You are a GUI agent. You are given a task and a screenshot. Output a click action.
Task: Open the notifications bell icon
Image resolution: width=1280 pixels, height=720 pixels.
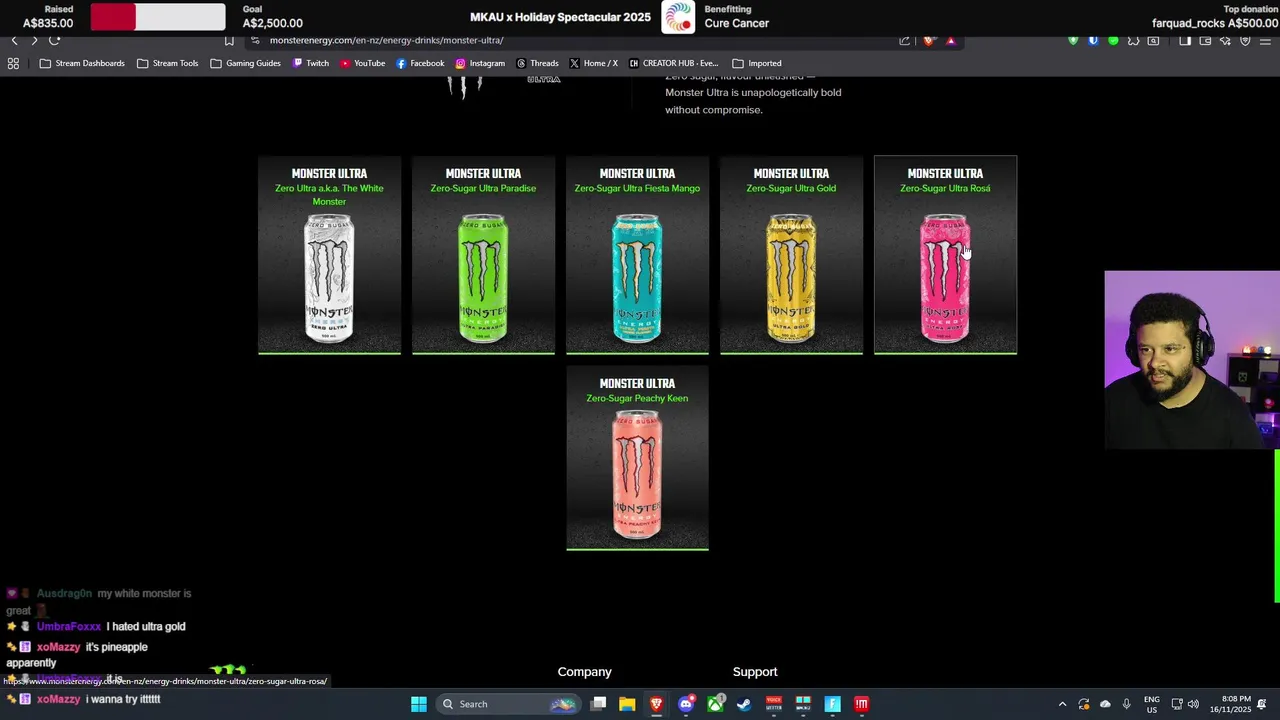[x=1263, y=704]
